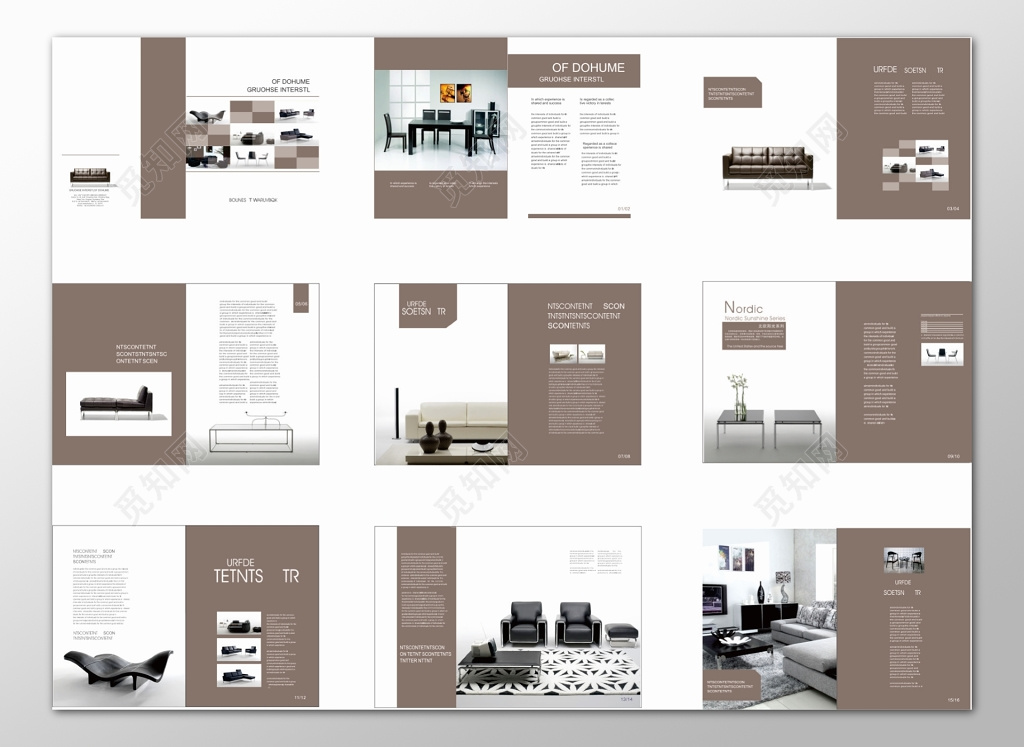The image size is (1024, 747).
Task: Click the BOUNES T WARUSBQII caption text
Action: point(253,200)
